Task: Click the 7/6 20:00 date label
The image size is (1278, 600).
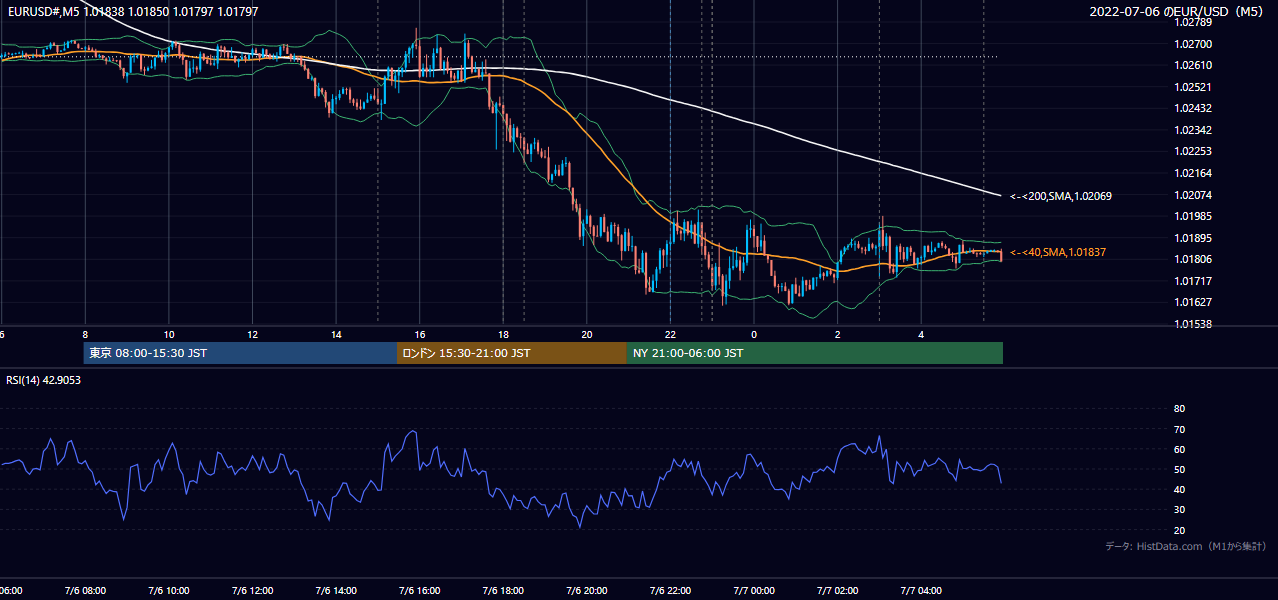Action: pyautogui.click(x=587, y=591)
